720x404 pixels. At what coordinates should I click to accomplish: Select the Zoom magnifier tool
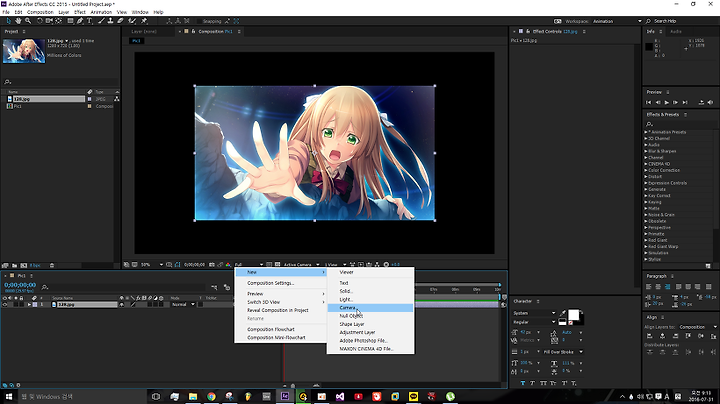click(28, 21)
